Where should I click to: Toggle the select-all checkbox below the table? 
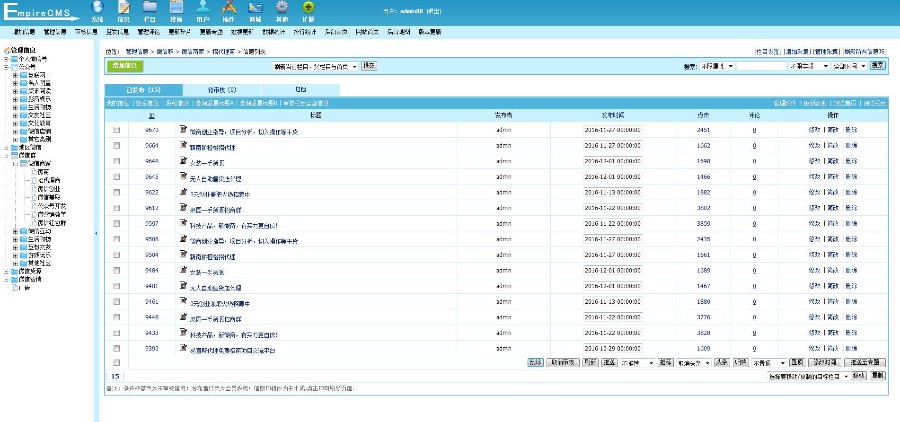coord(117,363)
